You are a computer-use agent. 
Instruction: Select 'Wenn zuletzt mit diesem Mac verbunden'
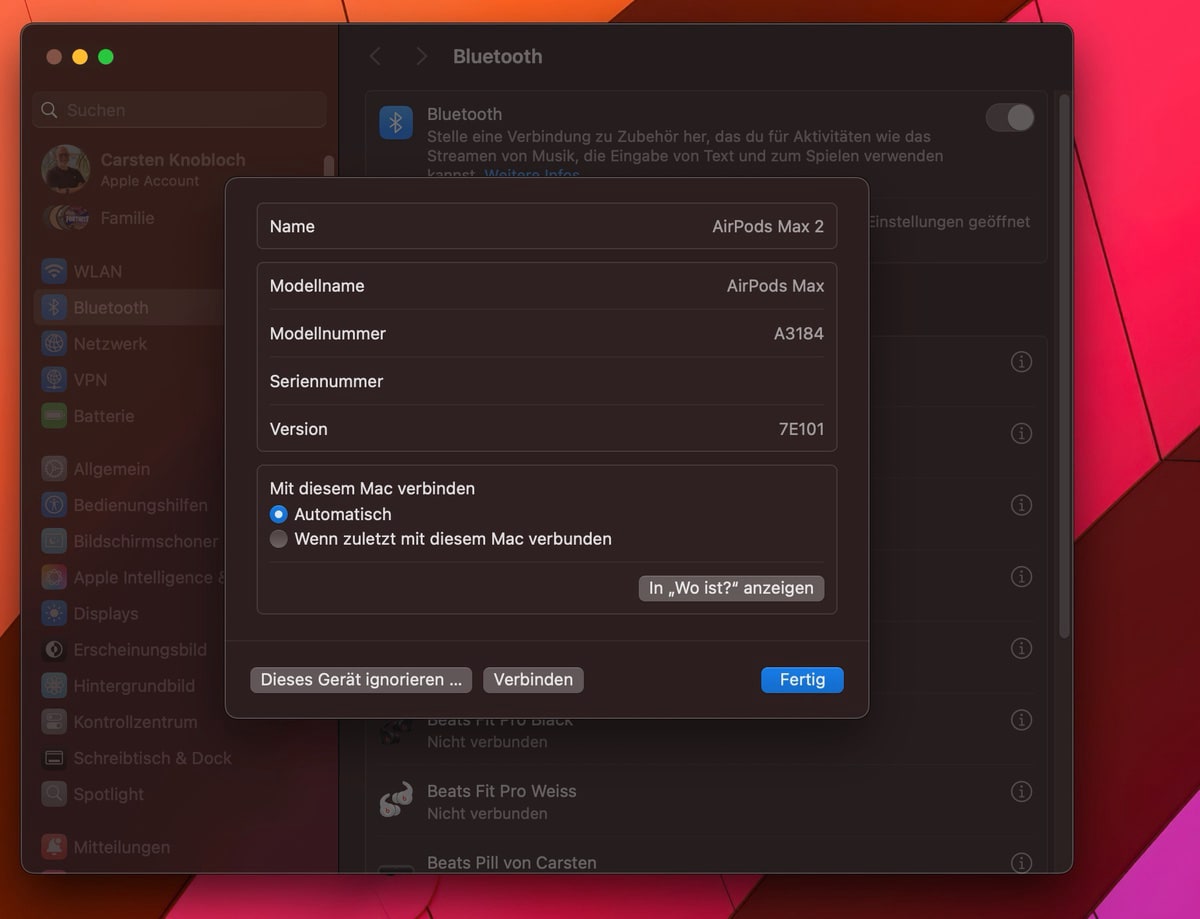279,539
